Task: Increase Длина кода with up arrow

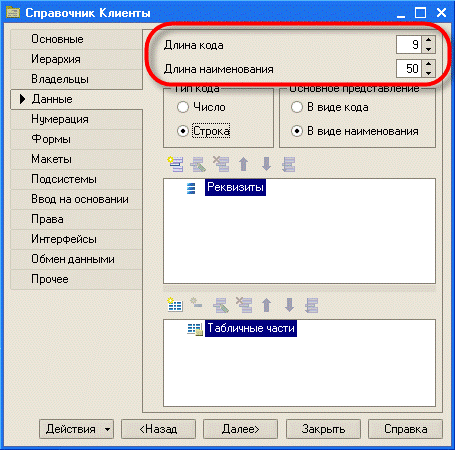Action: click(x=429, y=40)
